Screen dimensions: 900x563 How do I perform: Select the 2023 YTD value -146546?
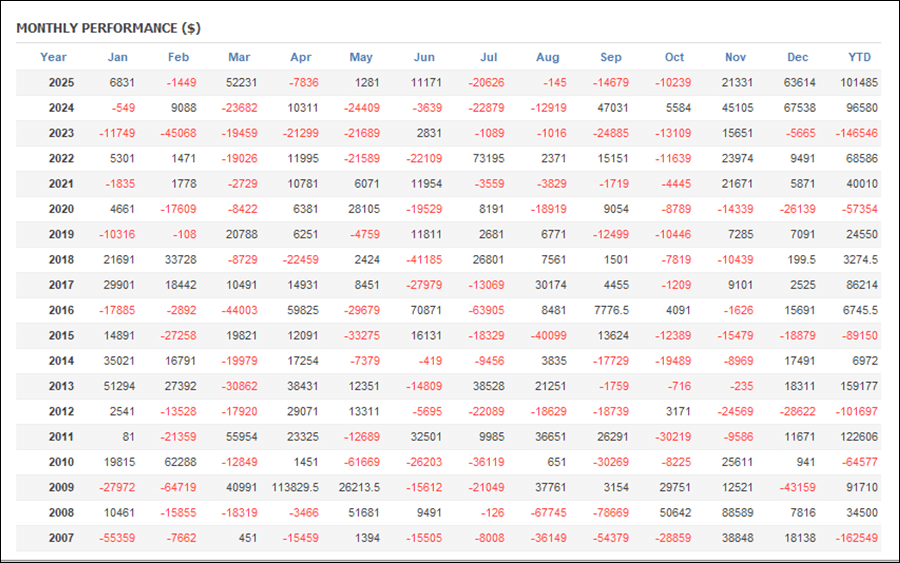[x=857, y=133]
